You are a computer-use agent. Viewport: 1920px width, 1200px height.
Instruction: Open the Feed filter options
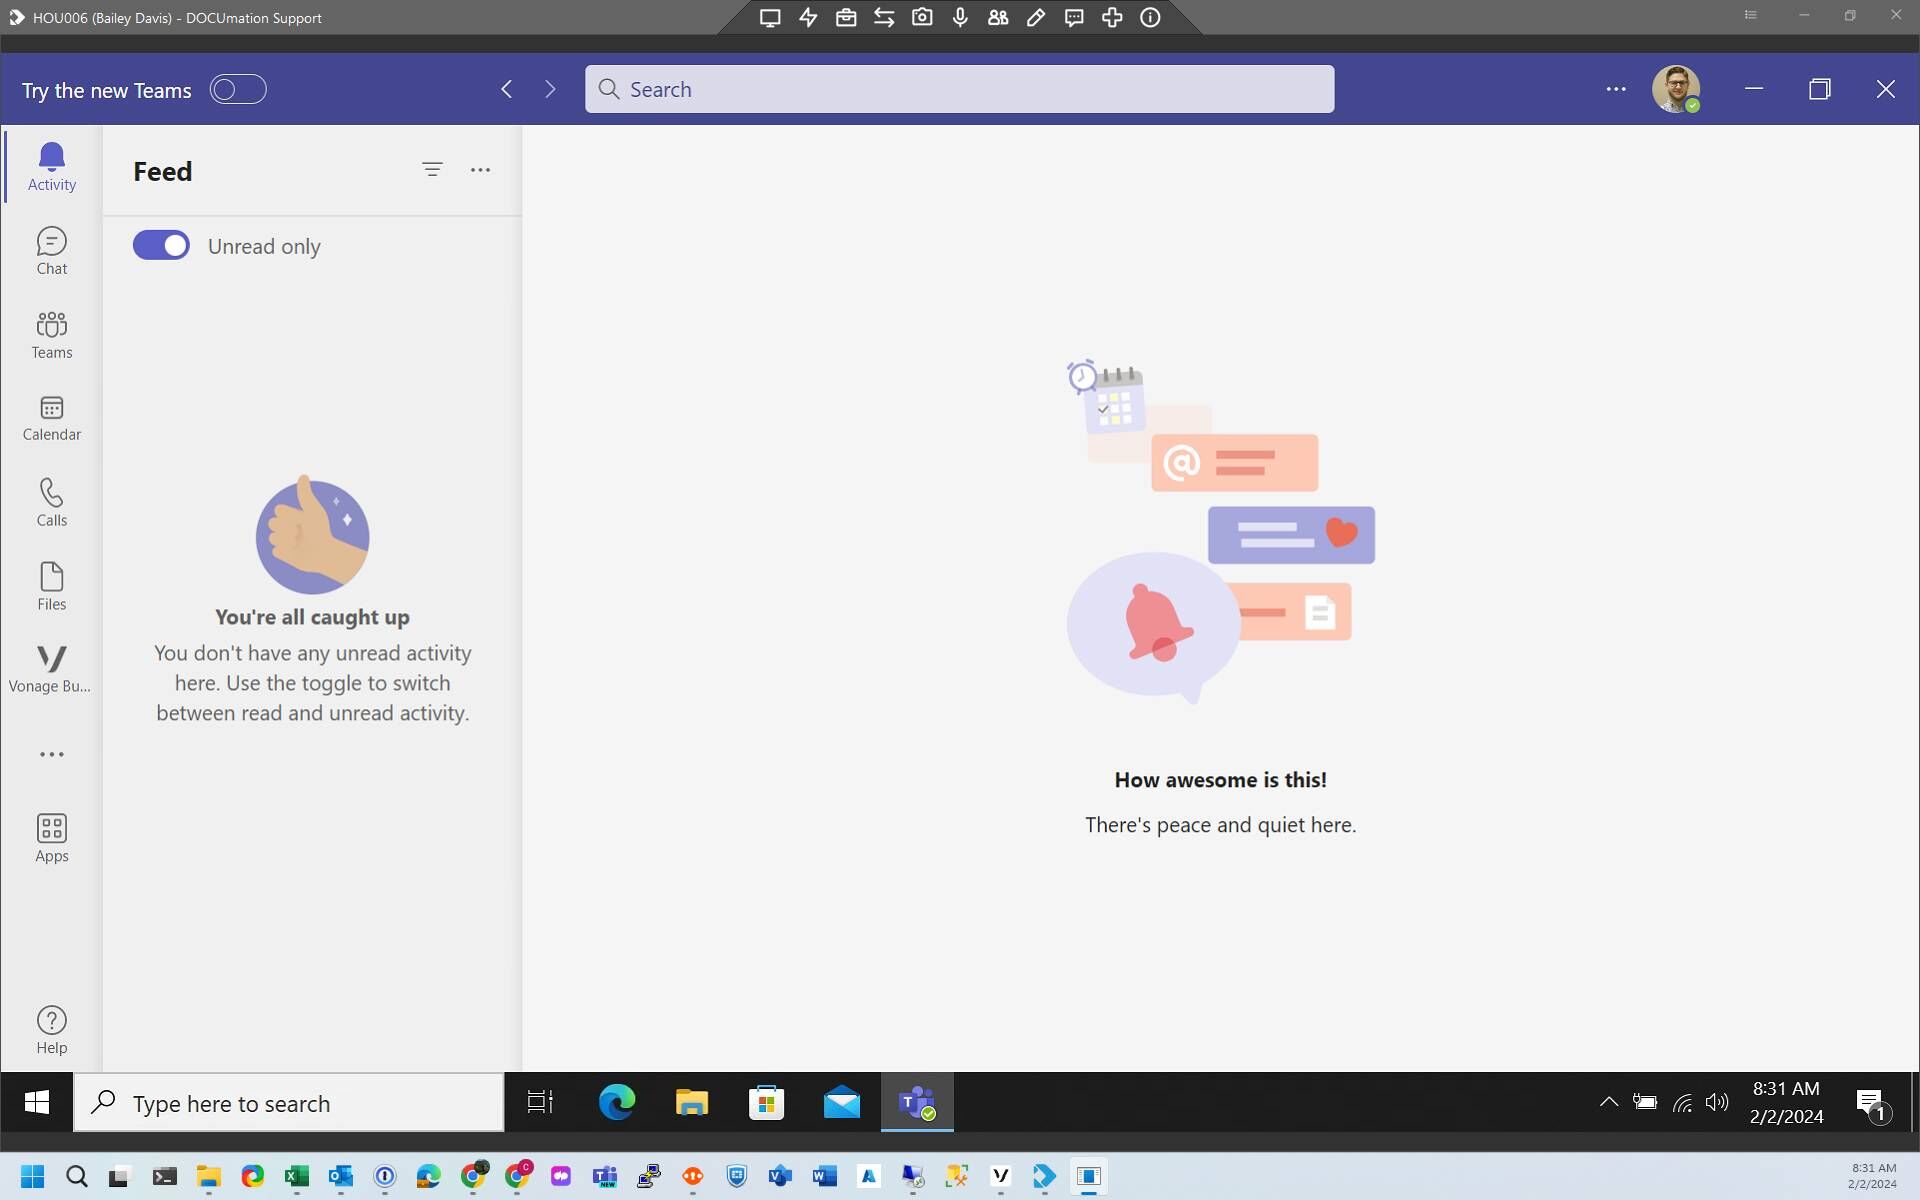click(432, 170)
